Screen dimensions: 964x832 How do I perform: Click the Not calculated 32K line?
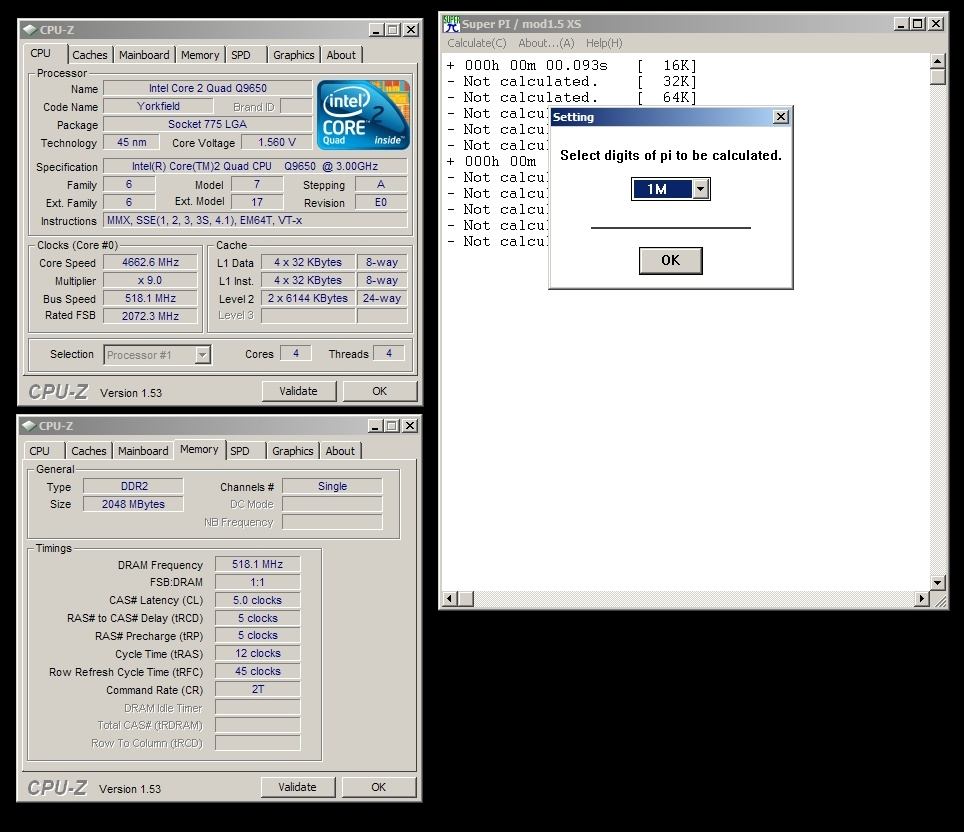coord(572,82)
